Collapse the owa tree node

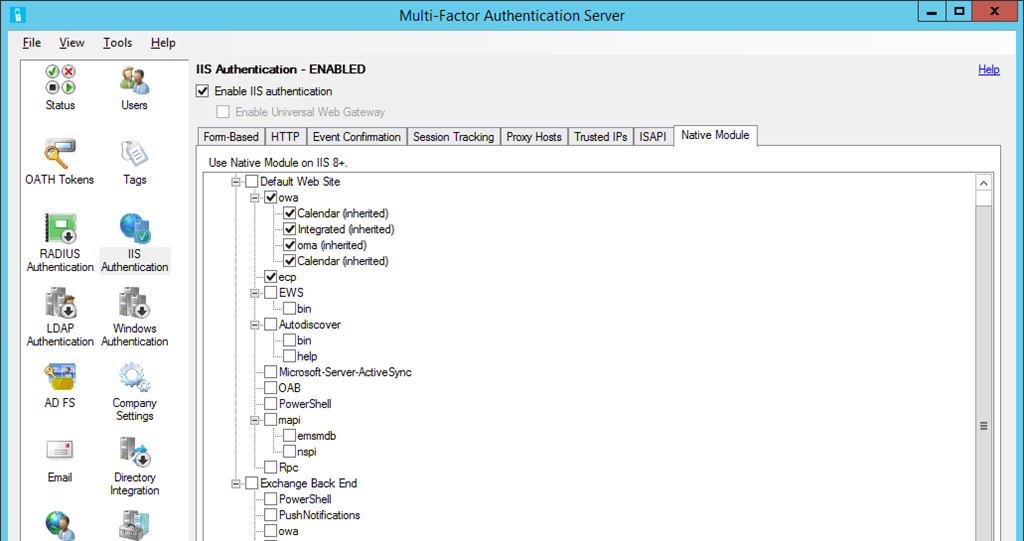[255, 197]
